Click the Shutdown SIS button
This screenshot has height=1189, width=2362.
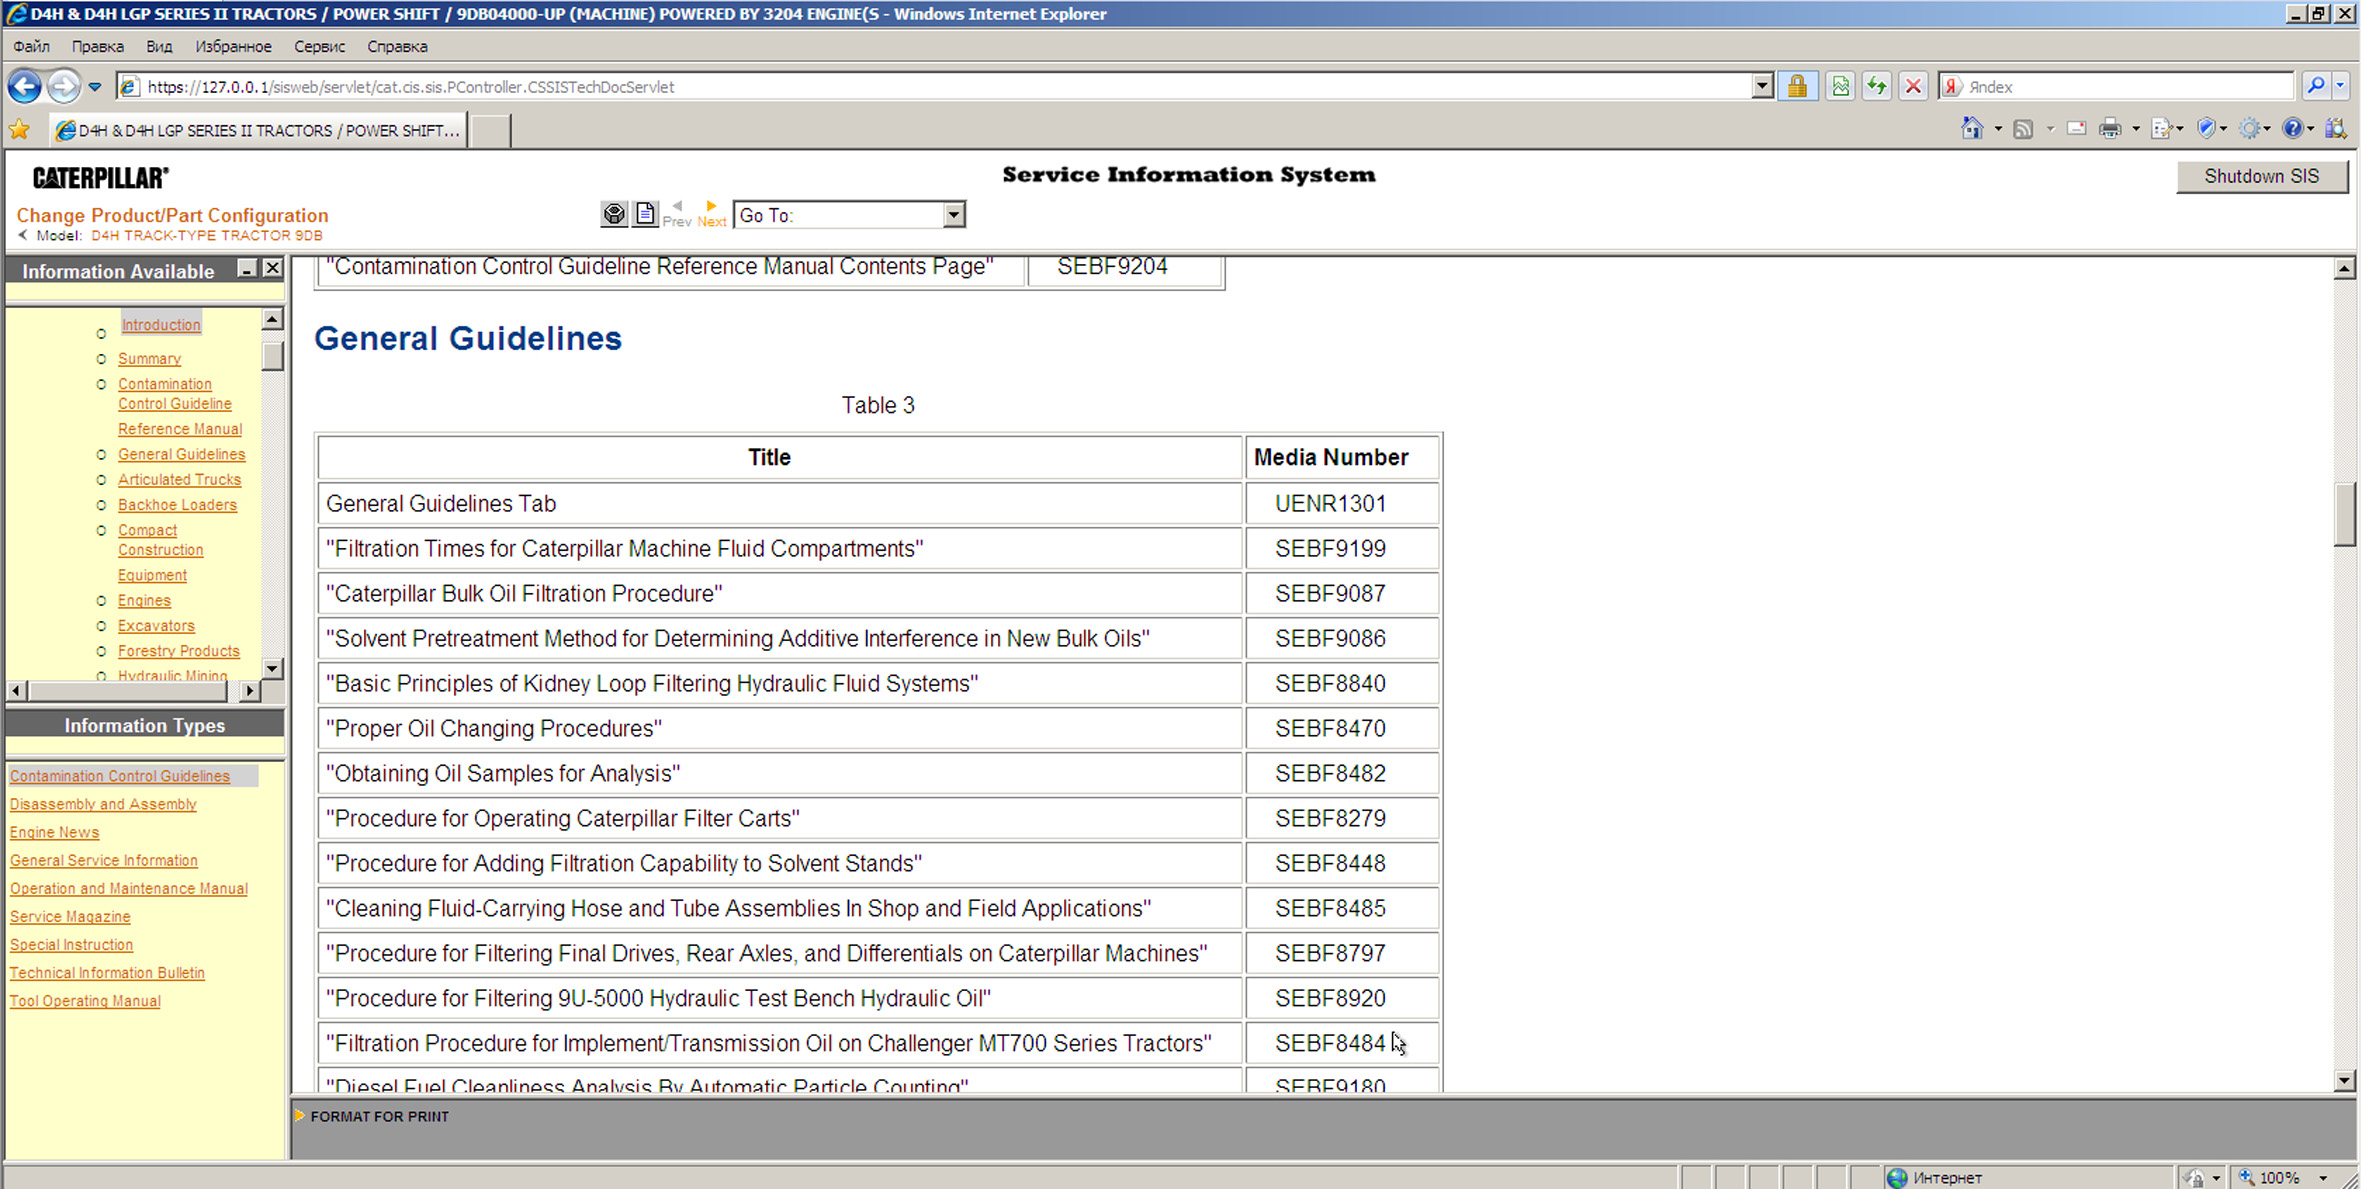(x=2261, y=176)
